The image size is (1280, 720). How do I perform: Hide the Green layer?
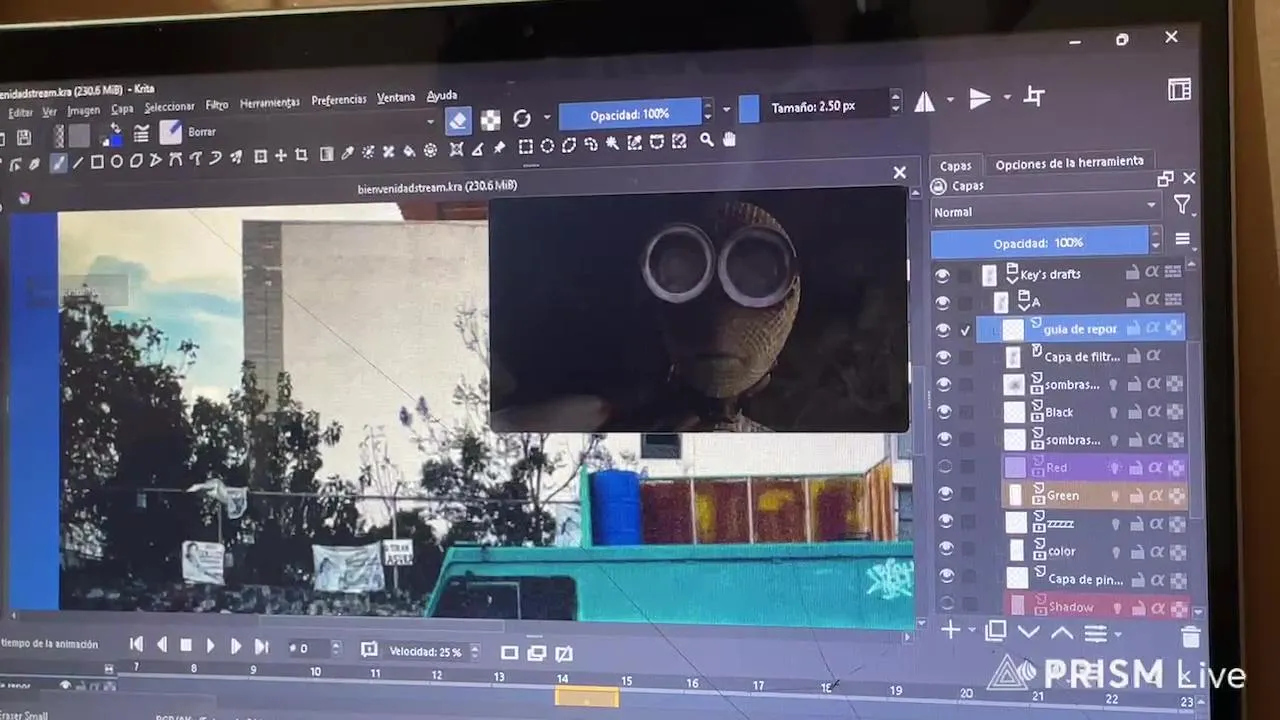click(x=944, y=493)
